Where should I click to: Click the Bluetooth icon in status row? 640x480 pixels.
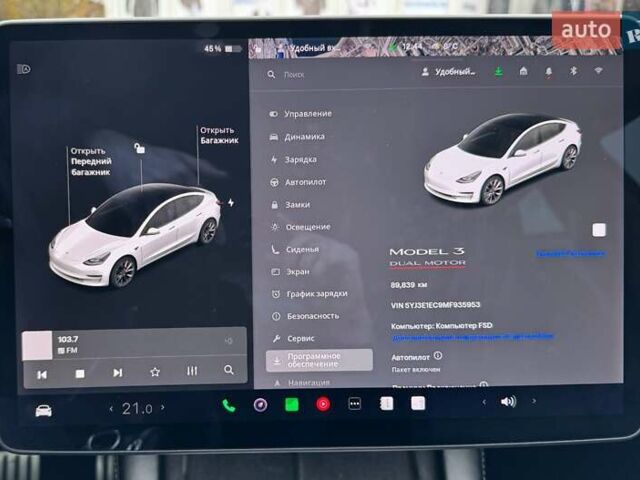pyautogui.click(x=574, y=72)
